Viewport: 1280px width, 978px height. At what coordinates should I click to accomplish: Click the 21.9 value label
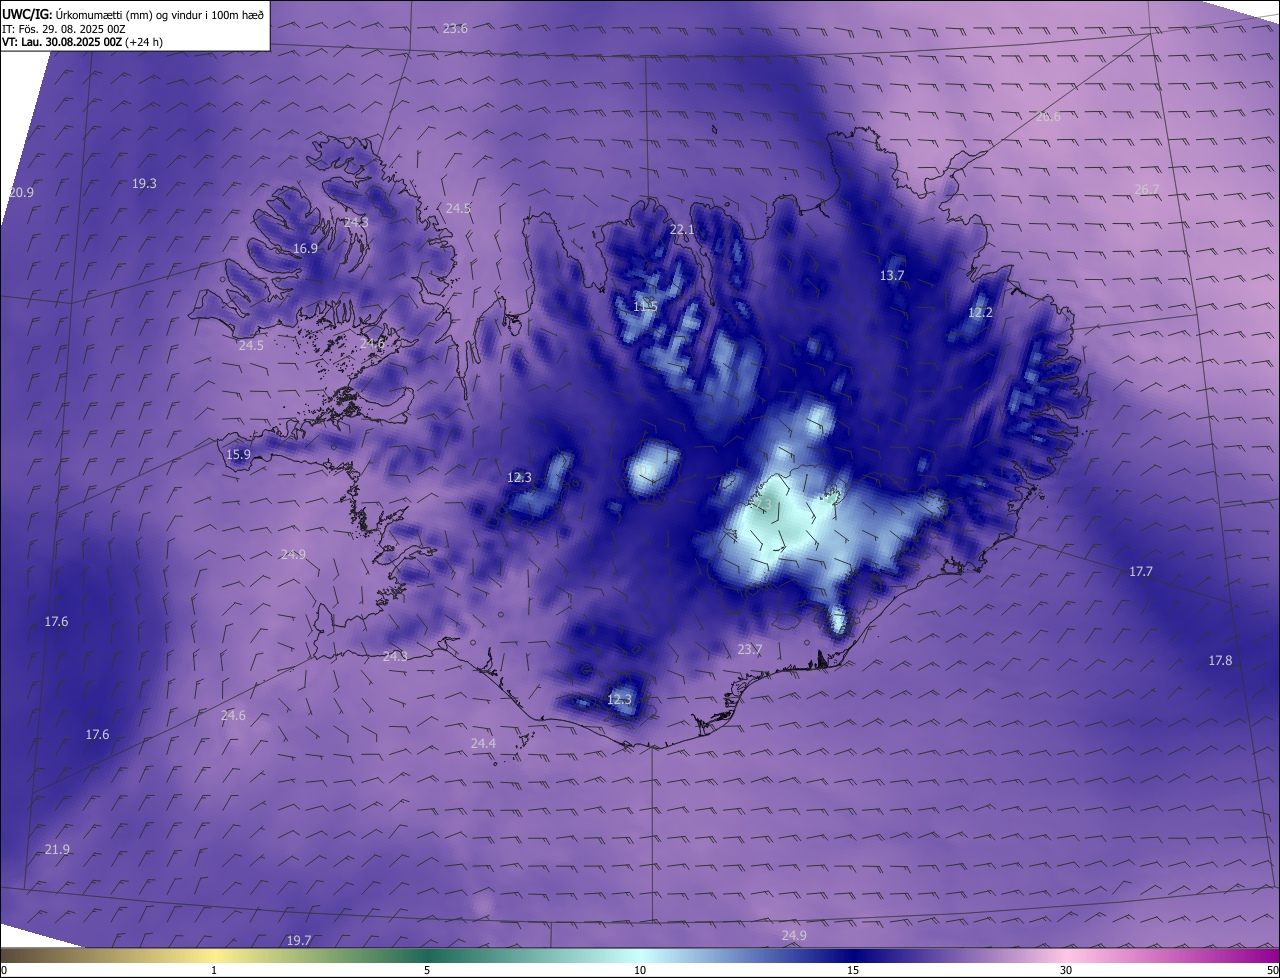(x=57, y=849)
